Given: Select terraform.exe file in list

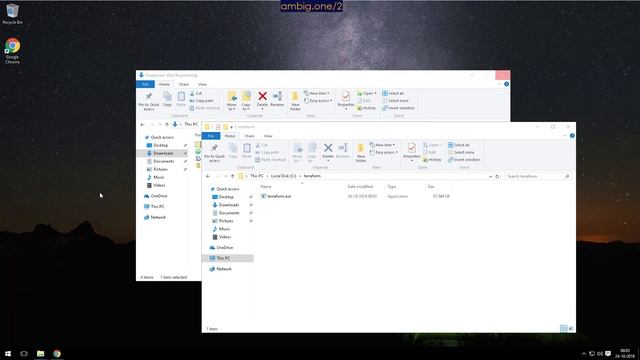Looking at the screenshot, I should point(276,196).
